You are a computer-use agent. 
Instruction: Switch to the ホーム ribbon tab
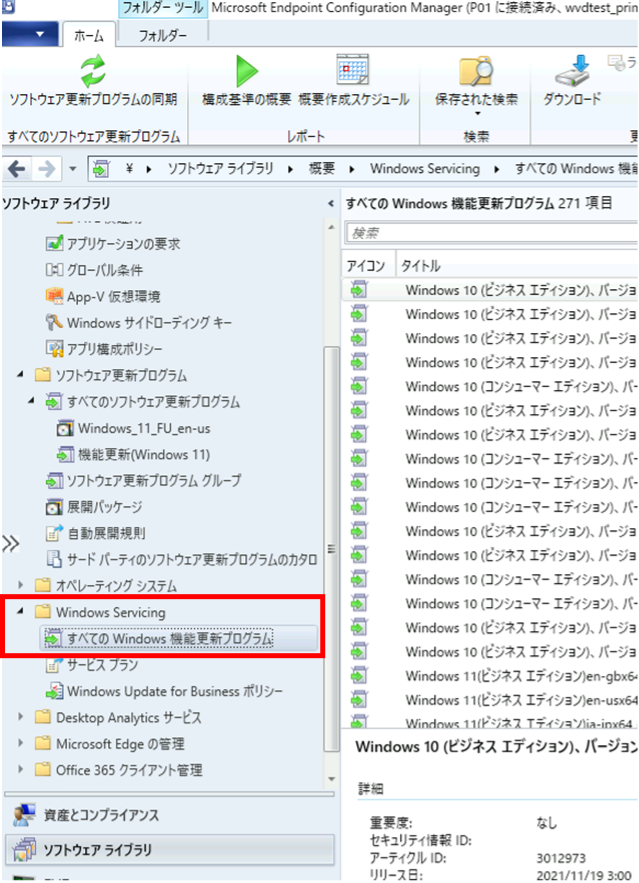point(90,35)
